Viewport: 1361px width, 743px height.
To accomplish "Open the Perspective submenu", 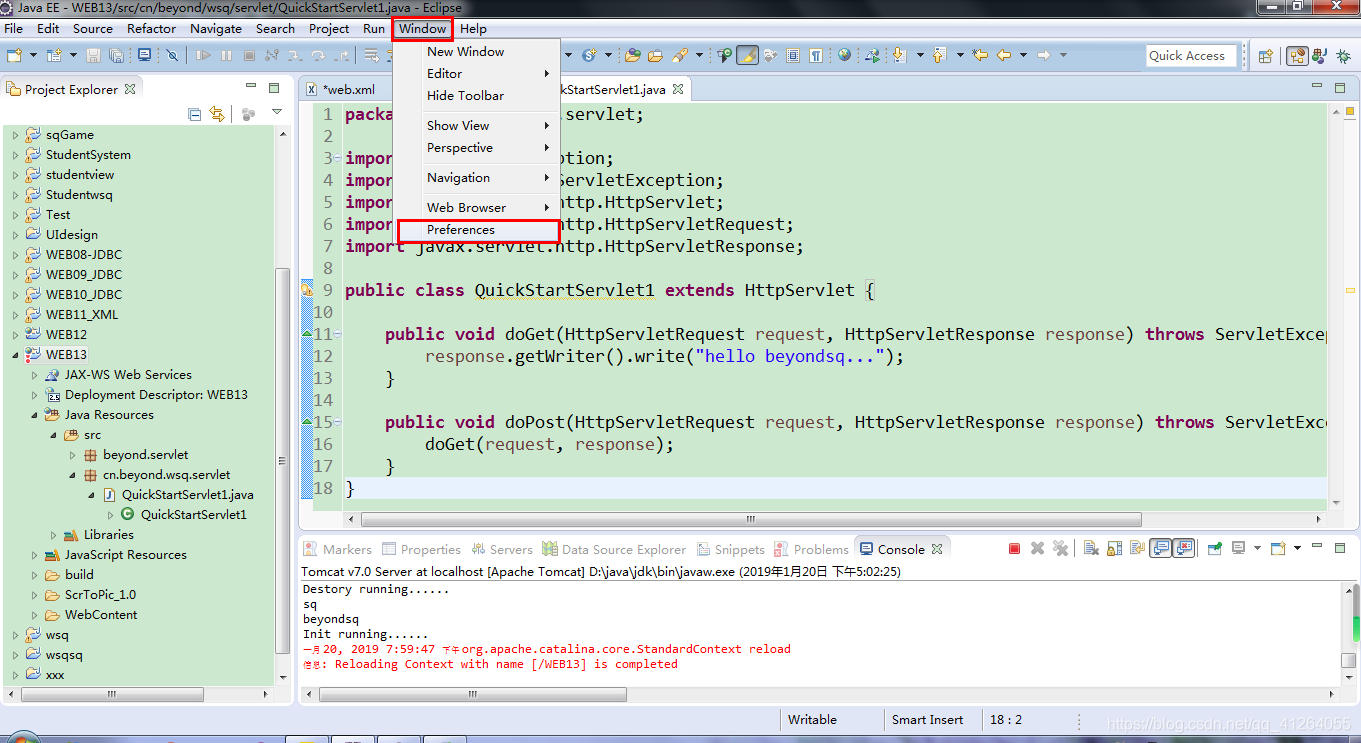I will pyautogui.click(x=476, y=148).
